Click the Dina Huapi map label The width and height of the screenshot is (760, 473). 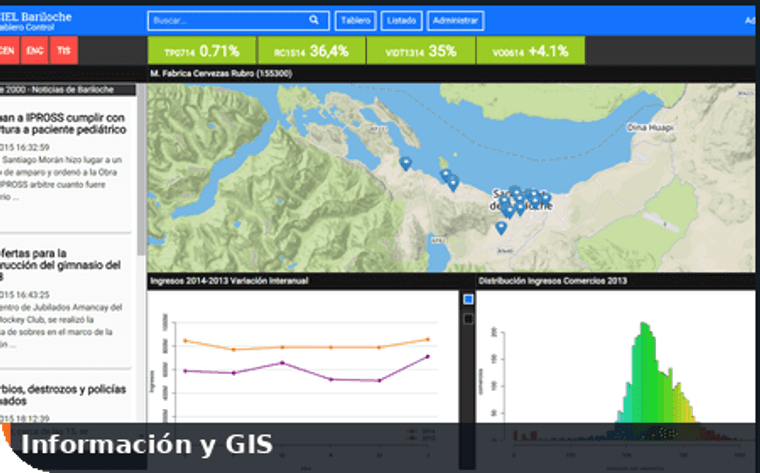point(650,127)
